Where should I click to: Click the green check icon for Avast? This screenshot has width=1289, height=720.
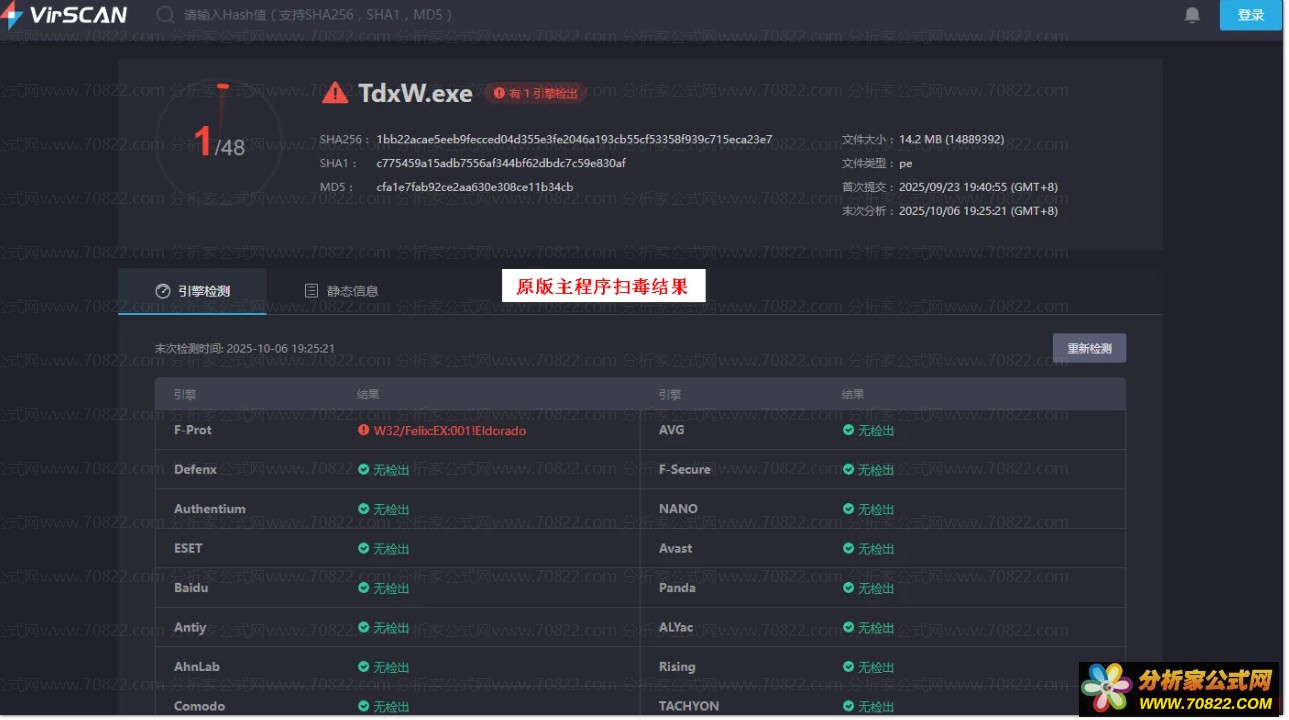(x=849, y=548)
